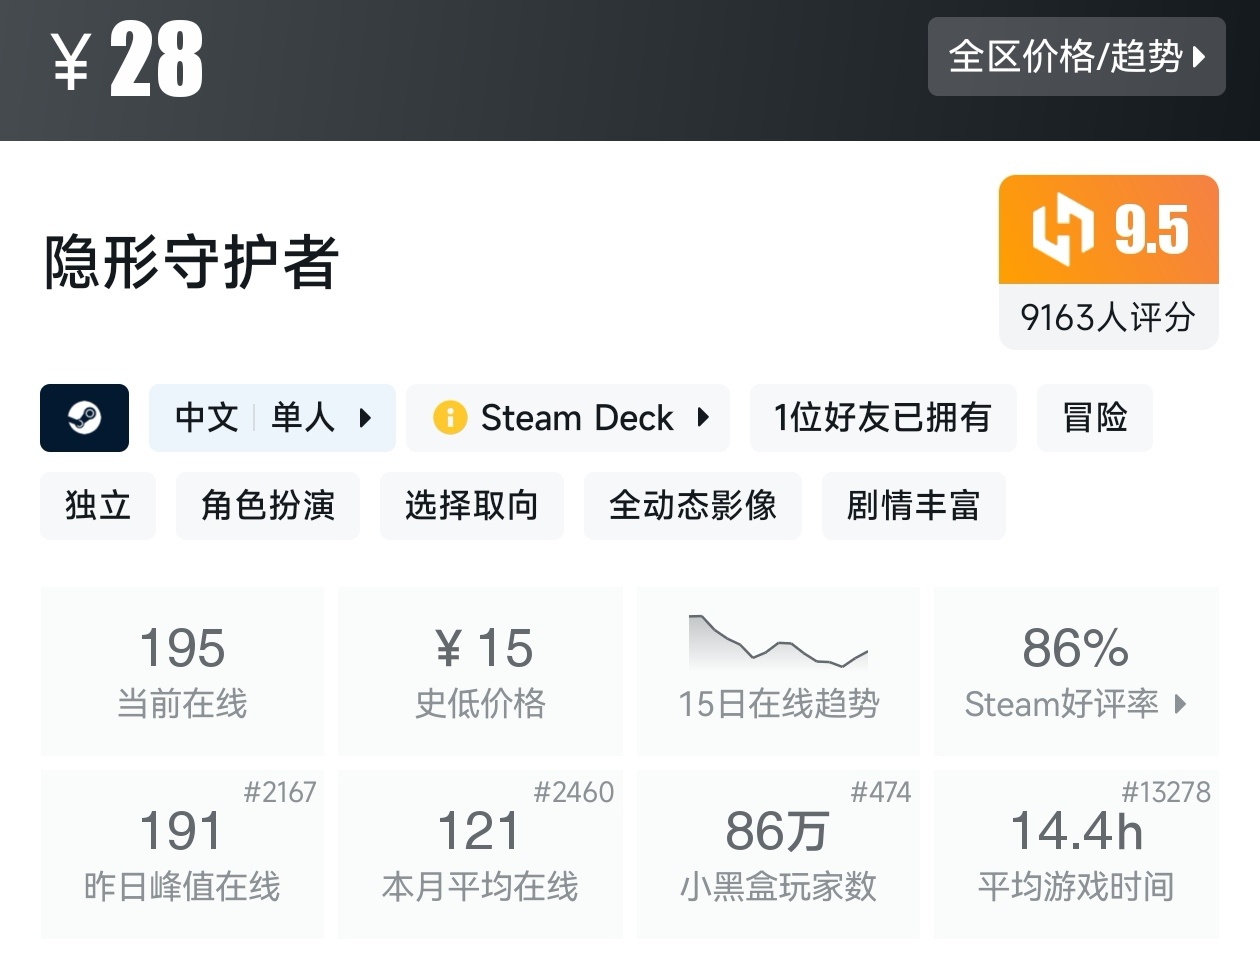View the 15日在线趋势 sparkline chart
1260x959 pixels.
coord(778,642)
